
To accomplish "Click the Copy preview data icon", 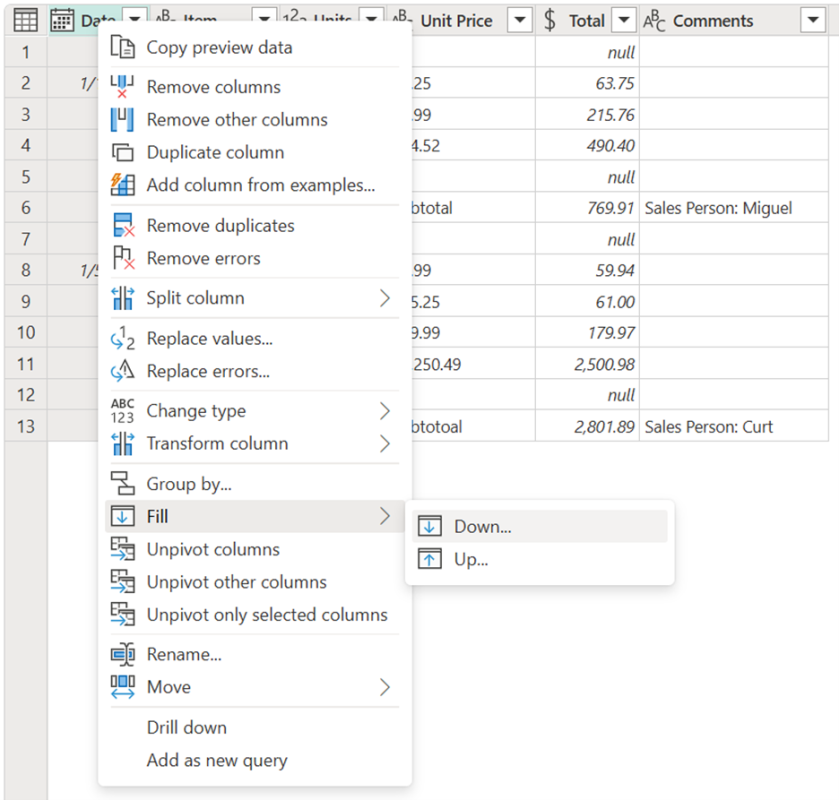I will click(122, 47).
